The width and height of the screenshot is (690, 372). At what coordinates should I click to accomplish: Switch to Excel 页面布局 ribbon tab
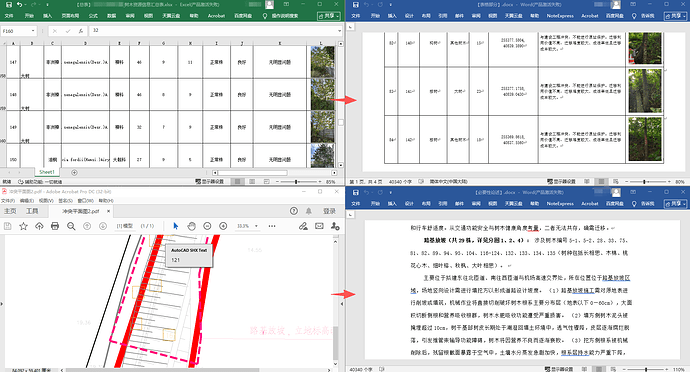pyautogui.click(x=70, y=16)
